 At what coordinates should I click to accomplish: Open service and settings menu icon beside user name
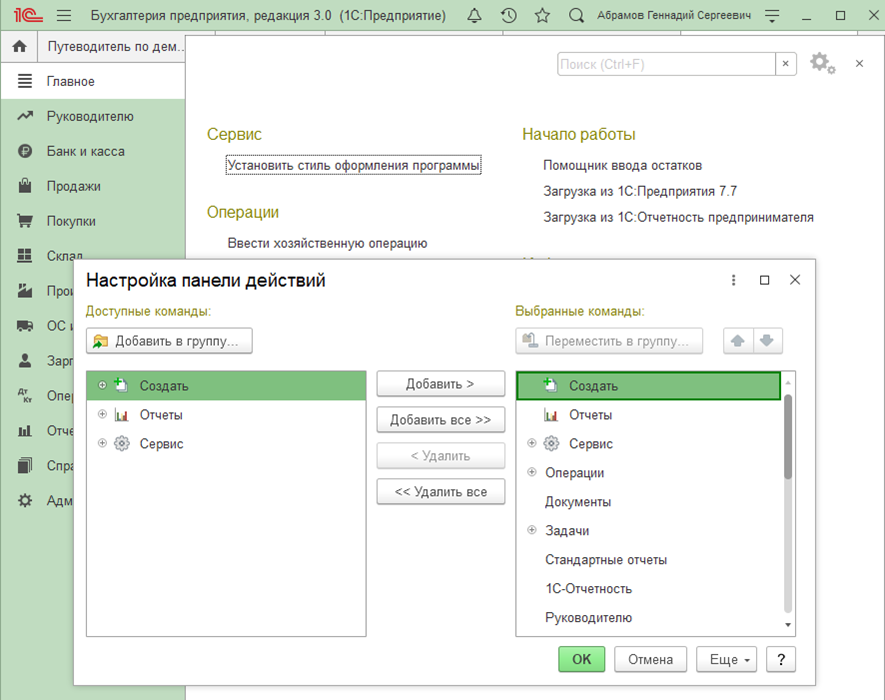point(772,15)
